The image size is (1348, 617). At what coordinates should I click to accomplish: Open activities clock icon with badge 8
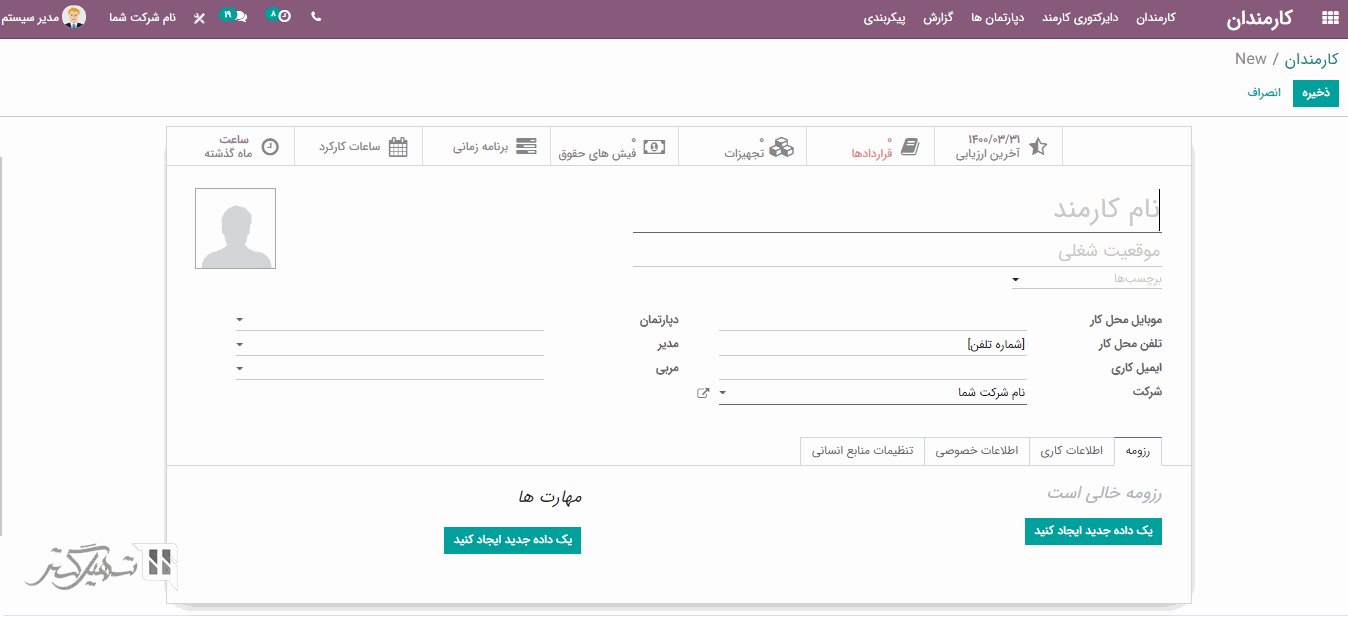tap(283, 17)
